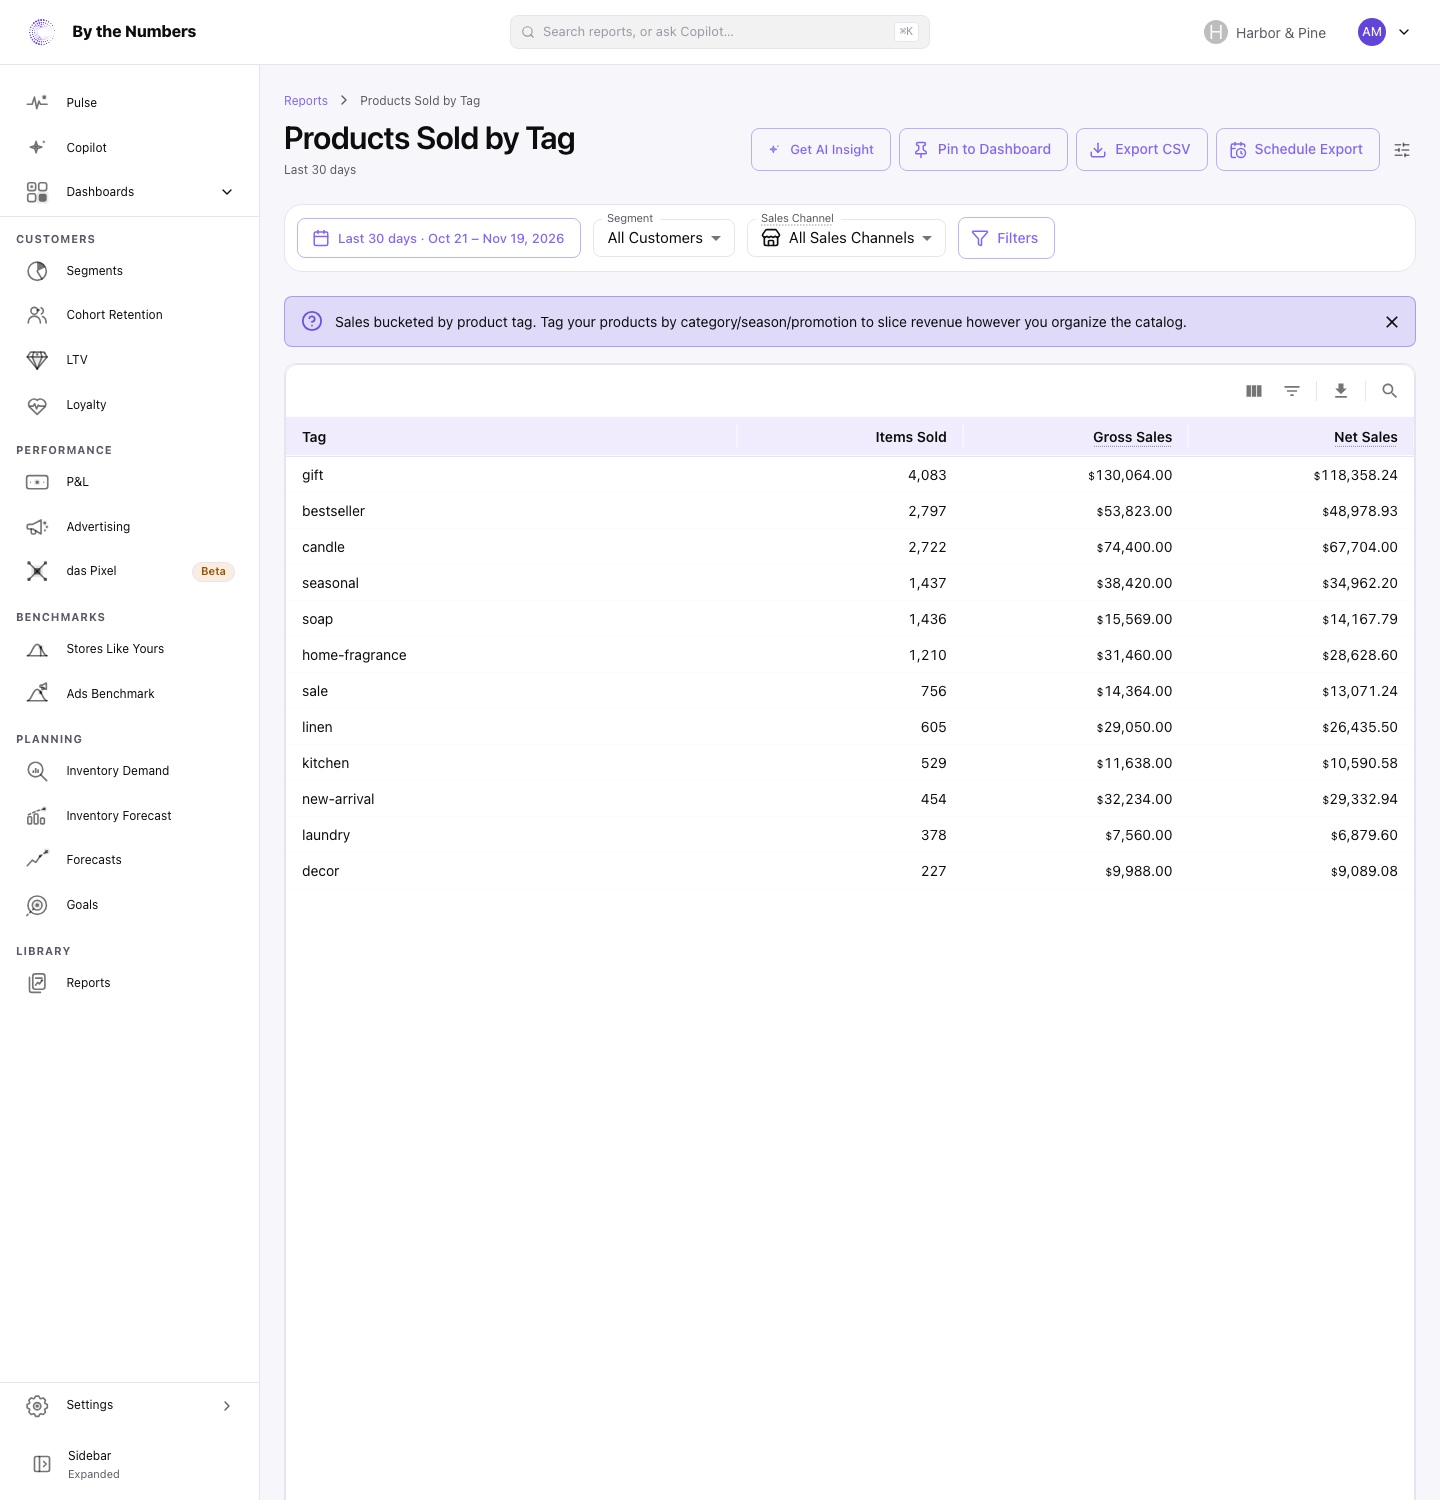Viewport: 1440px width, 1500px height.
Task: Click the Inventory Demand magnifier icon
Action: point(37,771)
